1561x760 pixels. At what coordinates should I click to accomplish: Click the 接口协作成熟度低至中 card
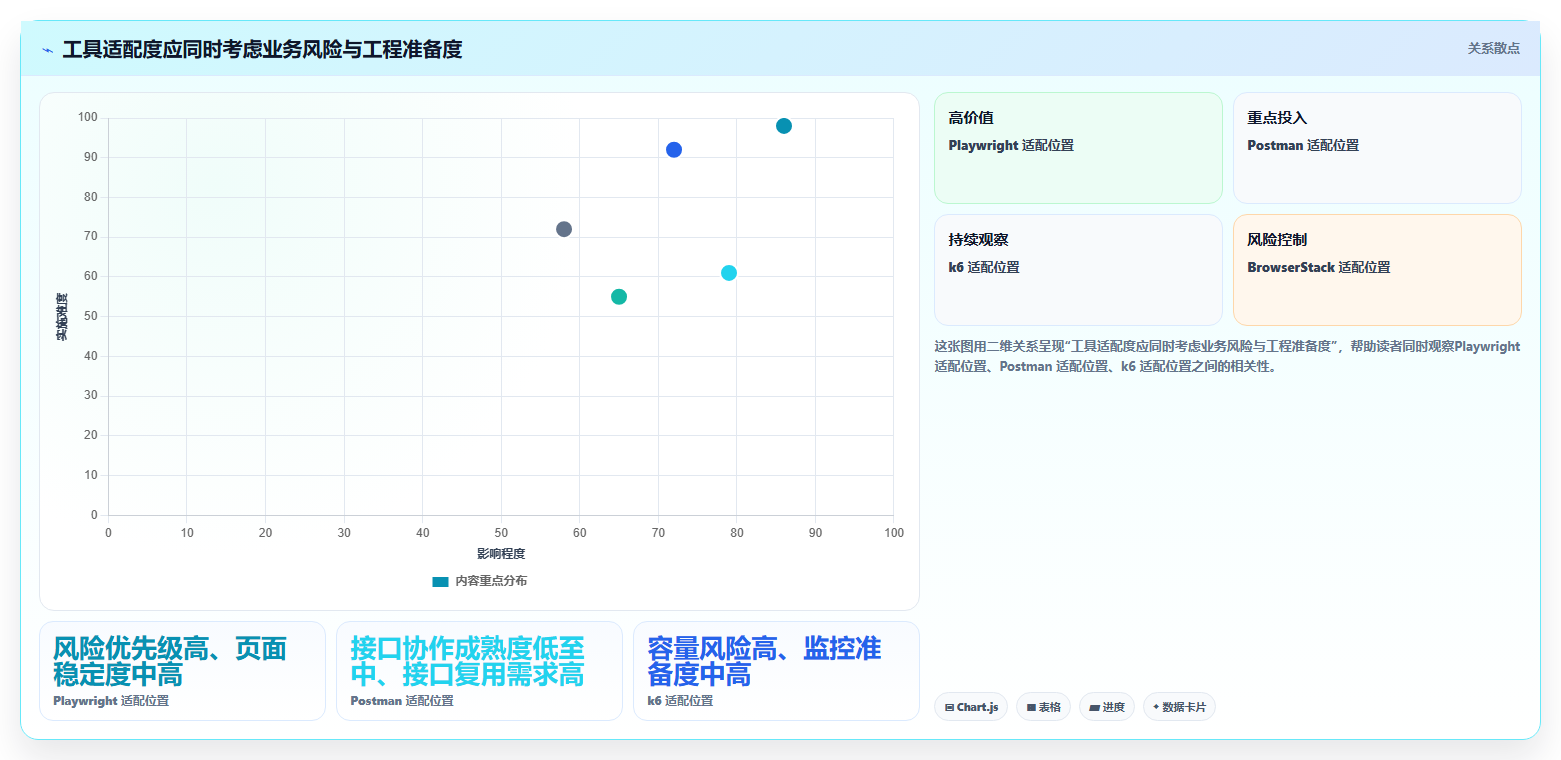coord(479,671)
